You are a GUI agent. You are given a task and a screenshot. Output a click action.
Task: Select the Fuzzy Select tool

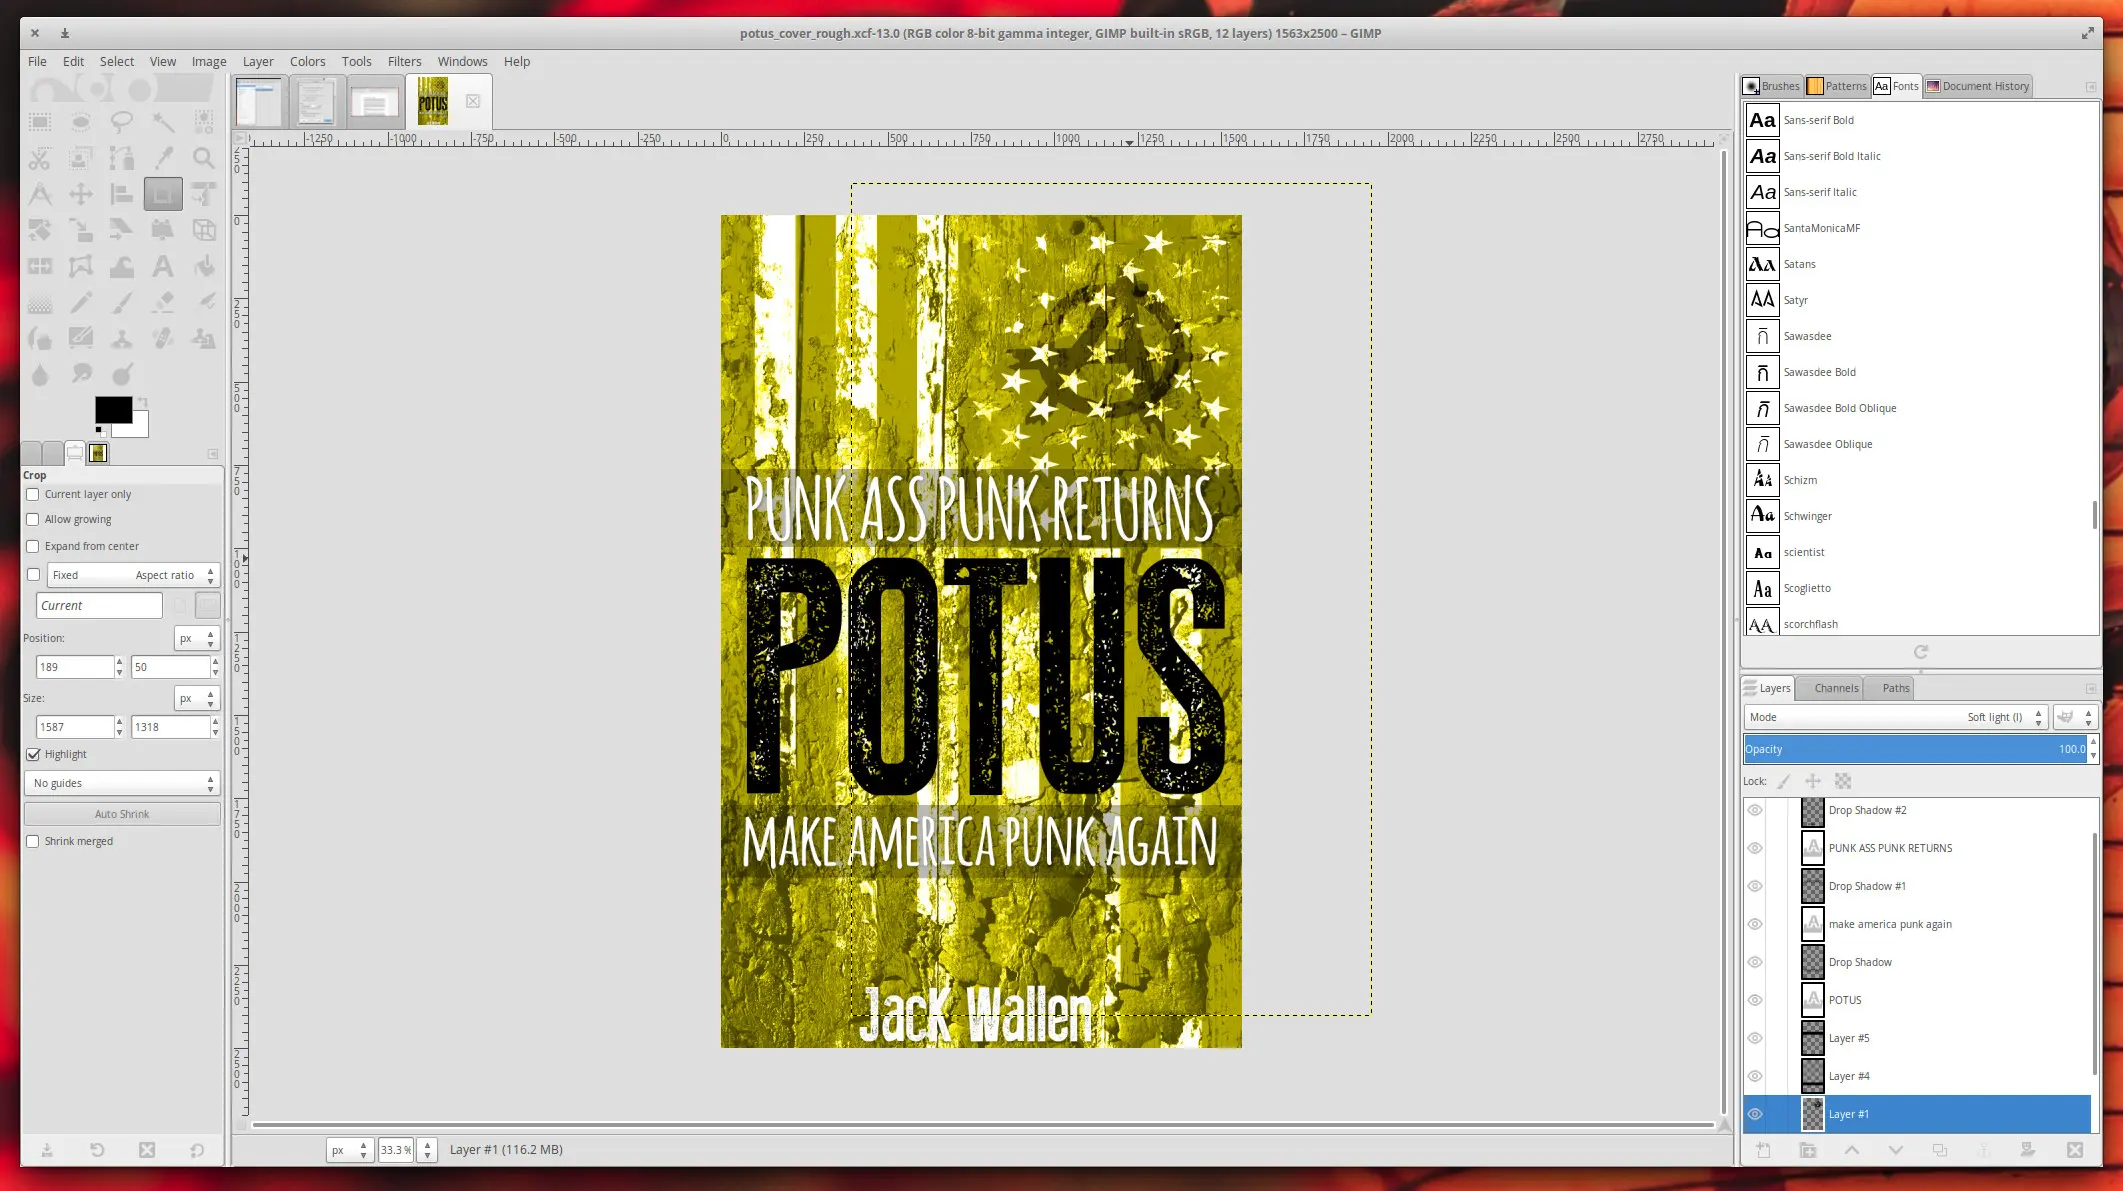click(163, 121)
